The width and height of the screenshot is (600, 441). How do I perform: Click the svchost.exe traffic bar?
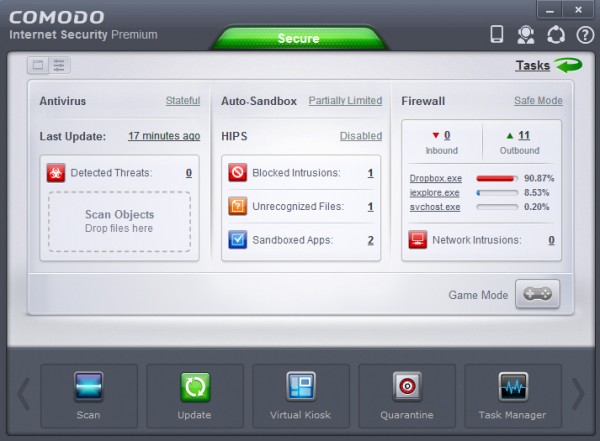coord(497,207)
